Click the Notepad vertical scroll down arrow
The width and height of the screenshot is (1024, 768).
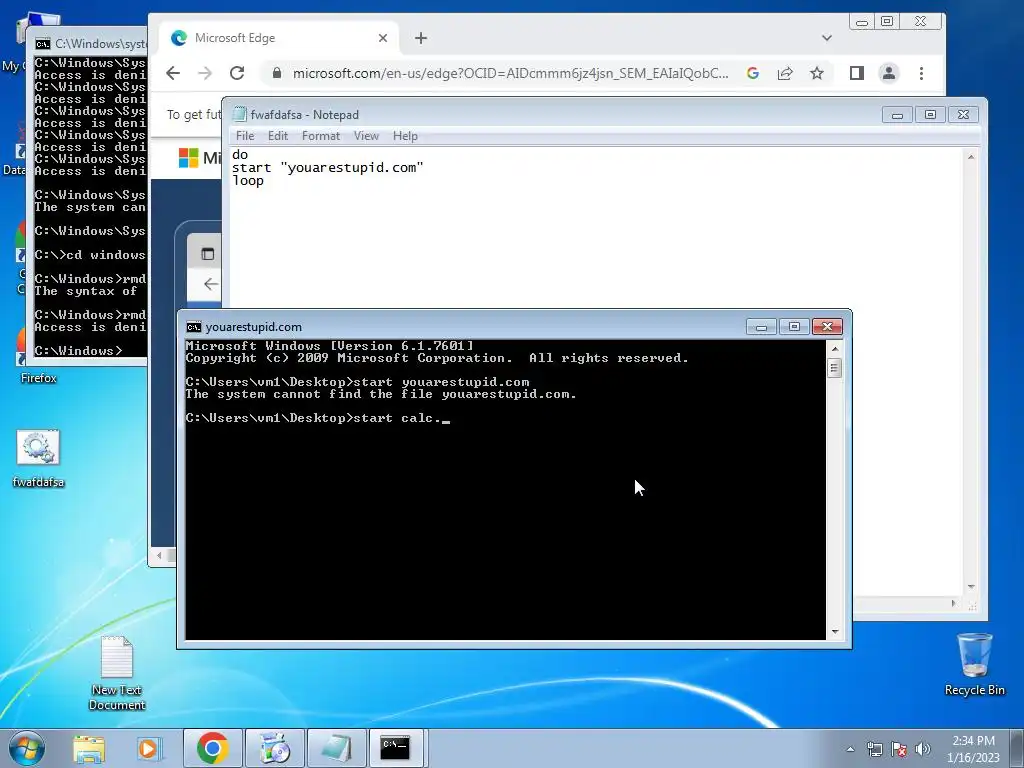tap(971, 587)
